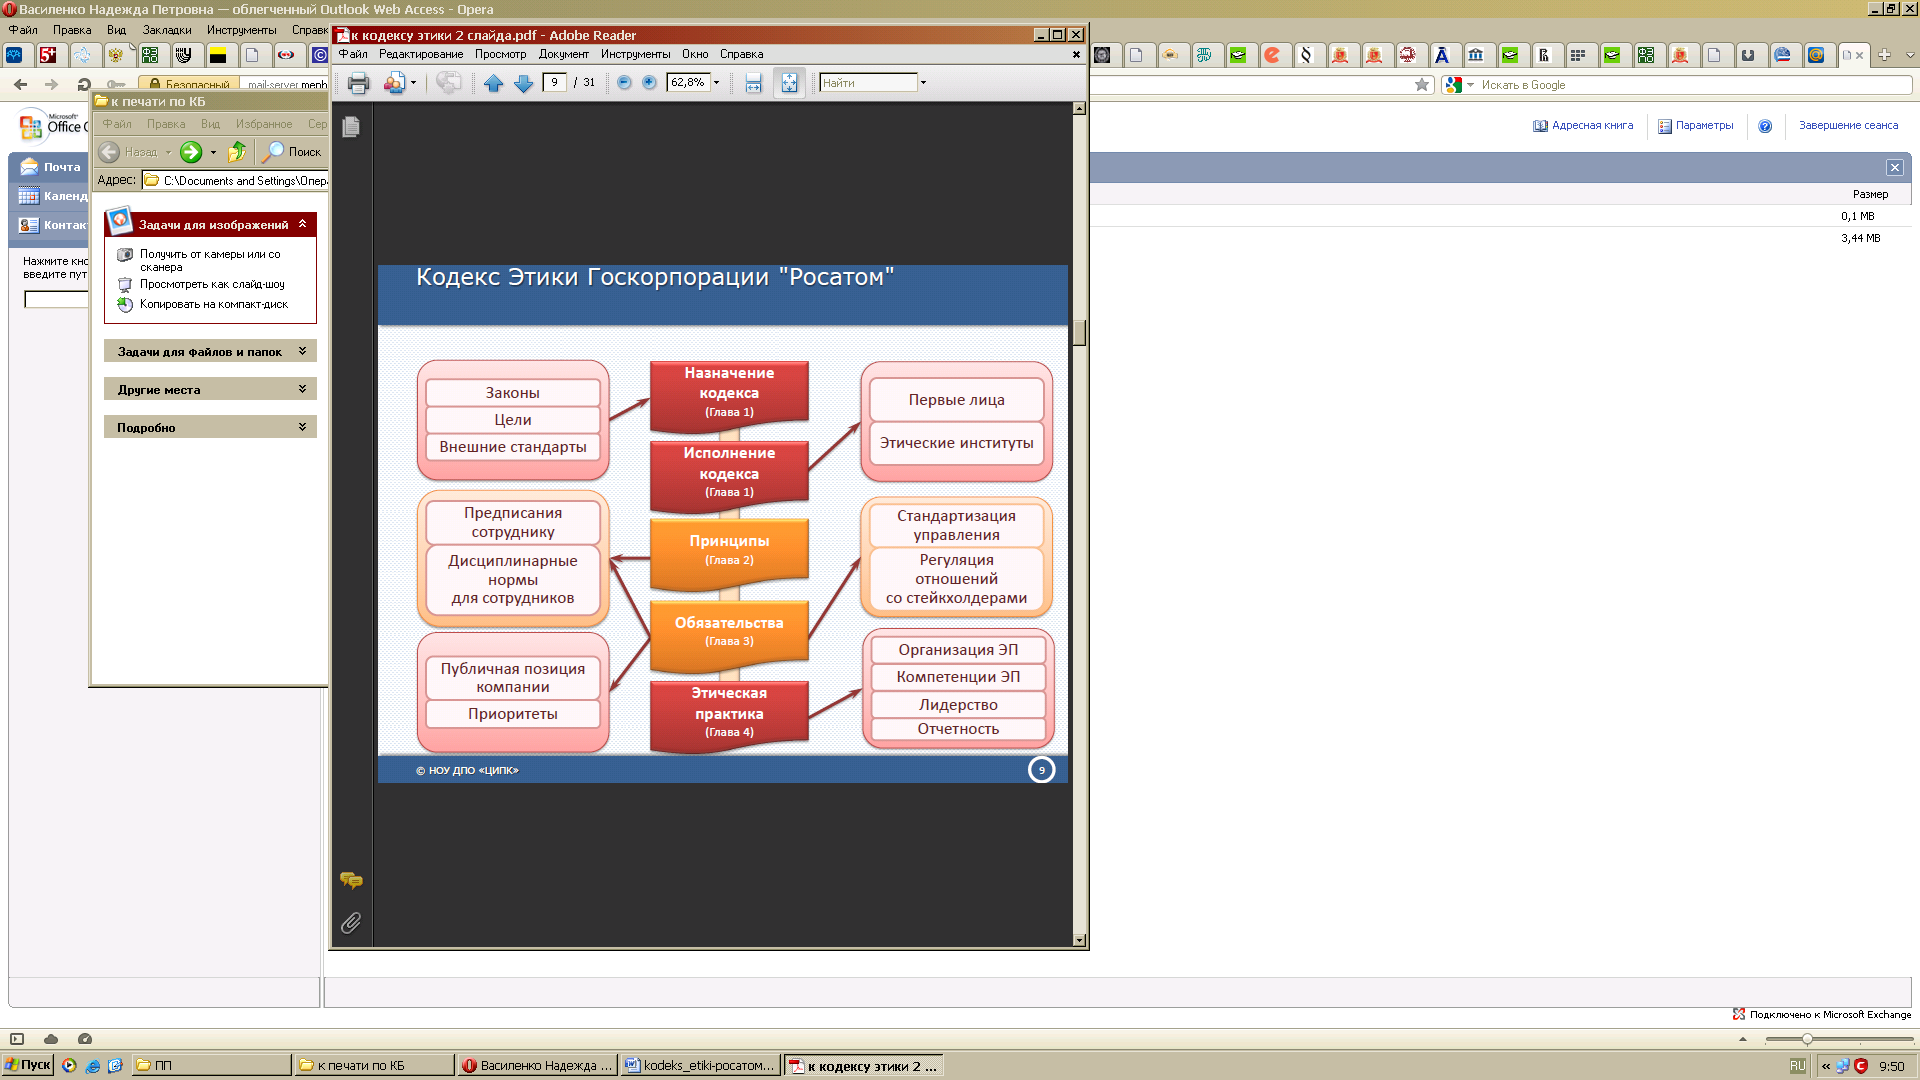Open the Attachments paperclip panel icon
Image resolution: width=1920 pixels, height=1080 pixels.
click(351, 923)
